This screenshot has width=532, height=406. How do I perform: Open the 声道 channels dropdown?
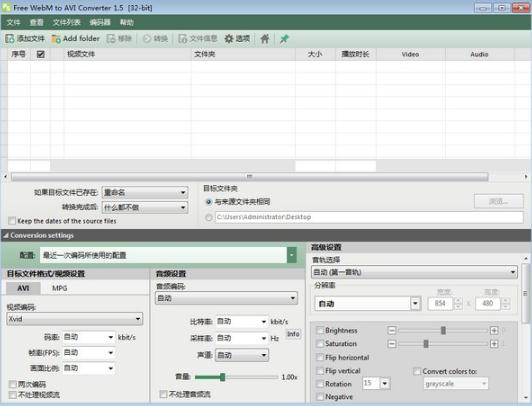pyautogui.click(x=242, y=355)
